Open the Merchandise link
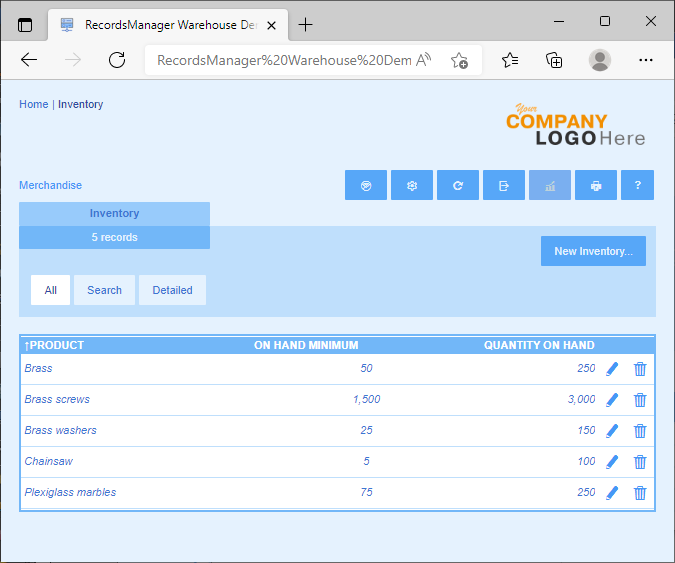 [50, 185]
